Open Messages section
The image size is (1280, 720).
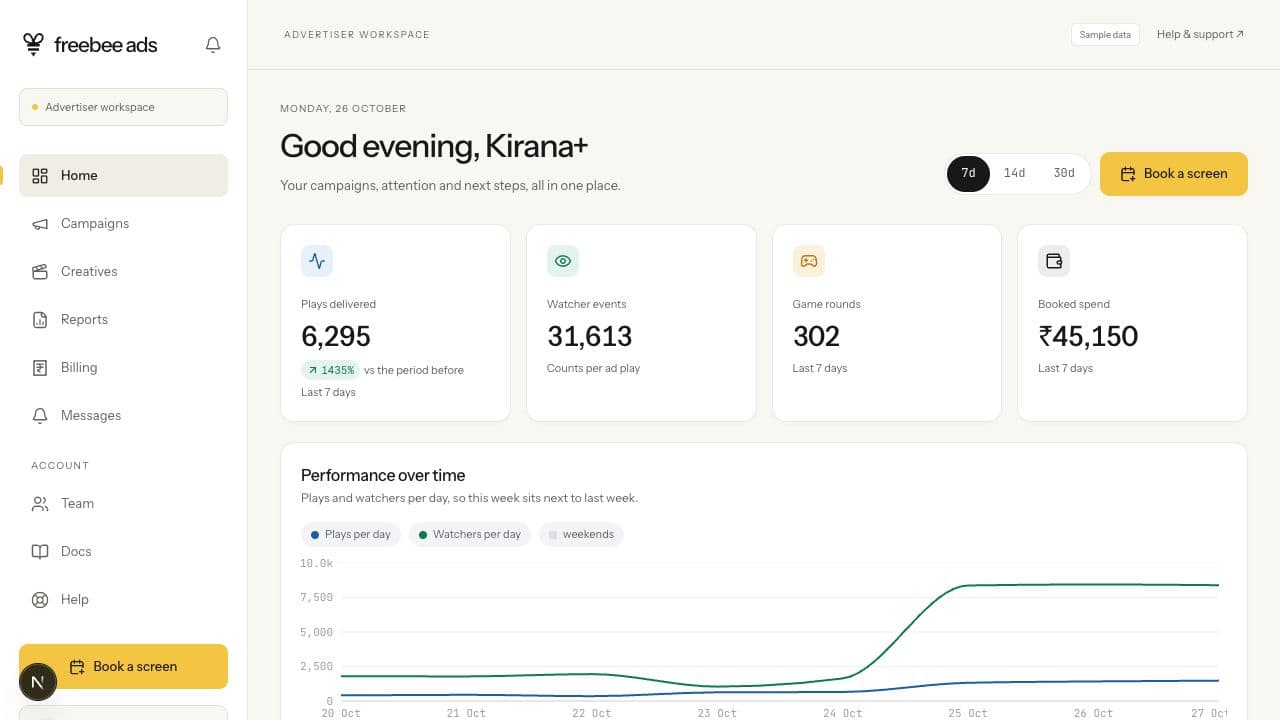(123, 416)
